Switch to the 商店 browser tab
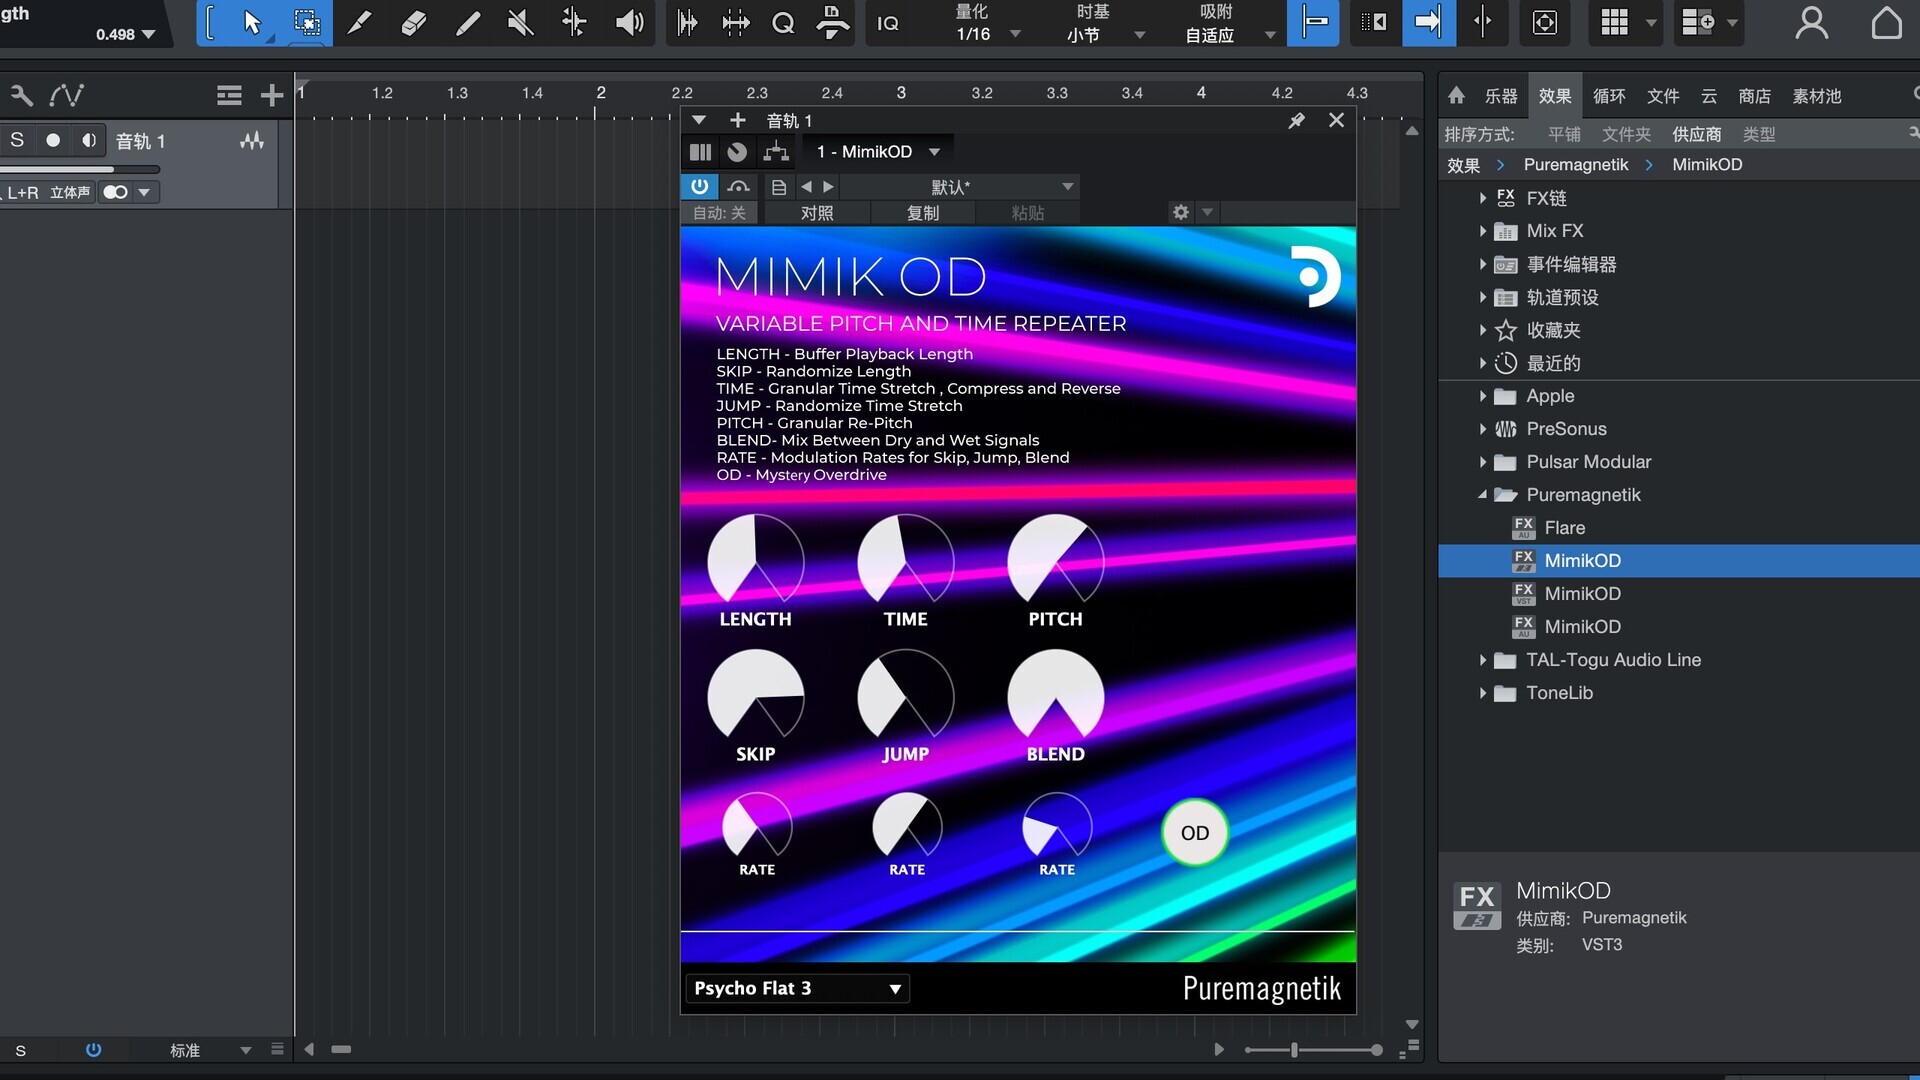 pyautogui.click(x=1754, y=96)
